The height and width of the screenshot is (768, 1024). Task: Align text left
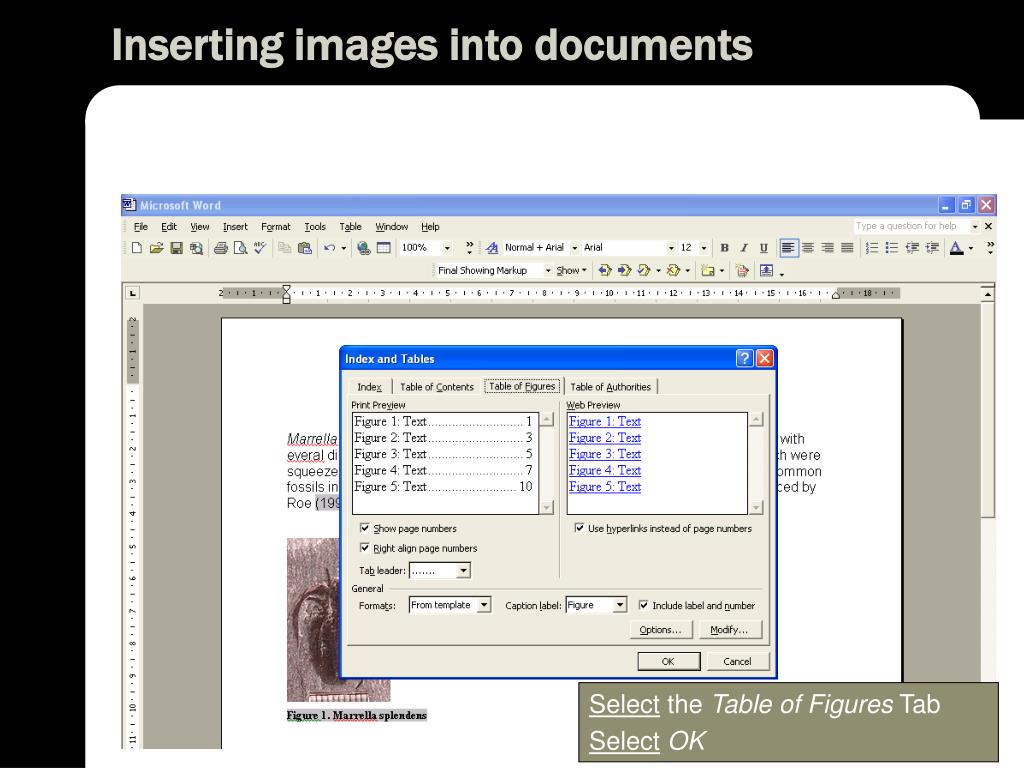(788, 248)
